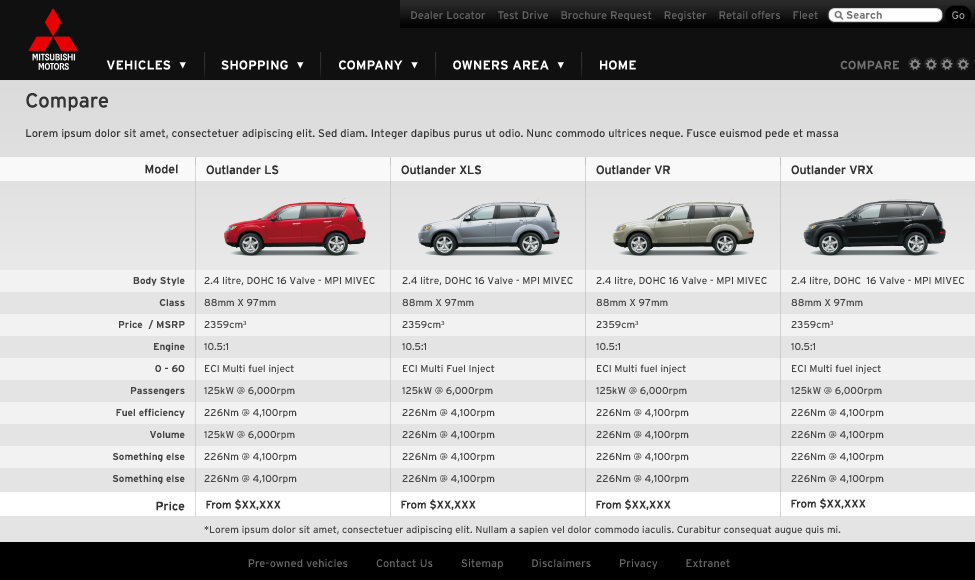Open Contact Us footer link
The height and width of the screenshot is (580, 975).
pyautogui.click(x=404, y=563)
